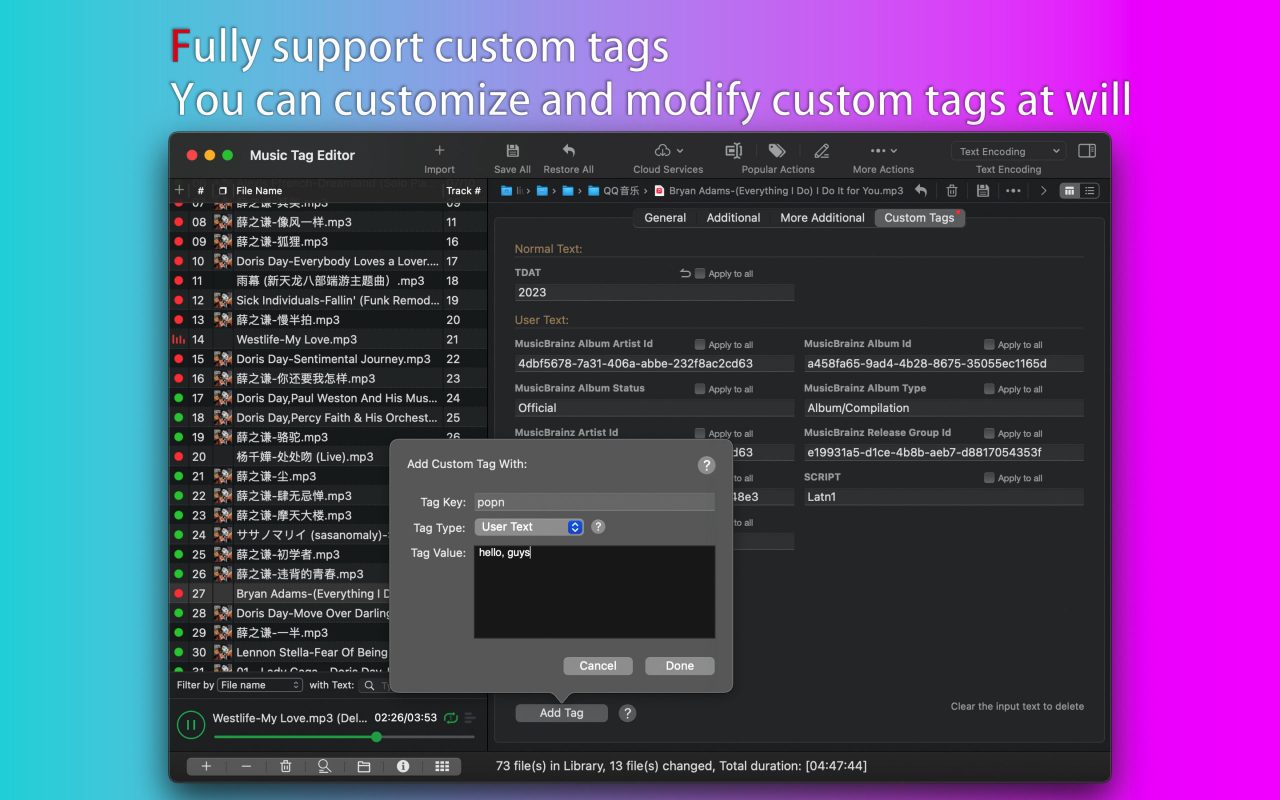This screenshot has width=1280, height=800.
Task: Check Apply to all for SCRIPT
Action: tap(989, 478)
